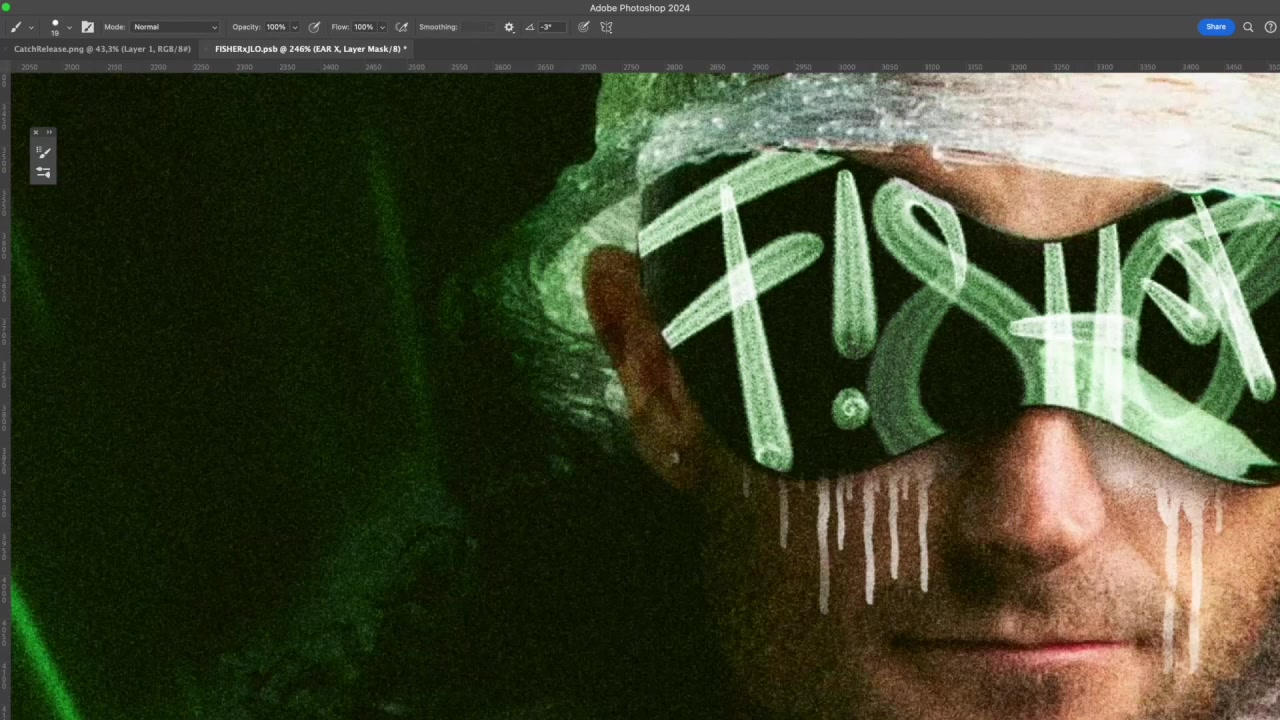
Task: Open symmetry paint butterfly options
Action: tap(606, 27)
